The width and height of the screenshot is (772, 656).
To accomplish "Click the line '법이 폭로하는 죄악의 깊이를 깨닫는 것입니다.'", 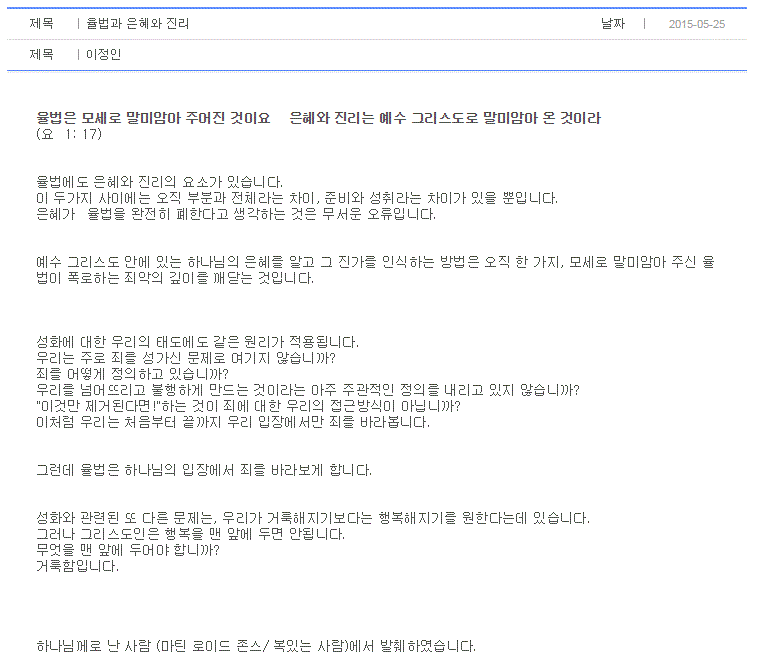I will click(175, 278).
